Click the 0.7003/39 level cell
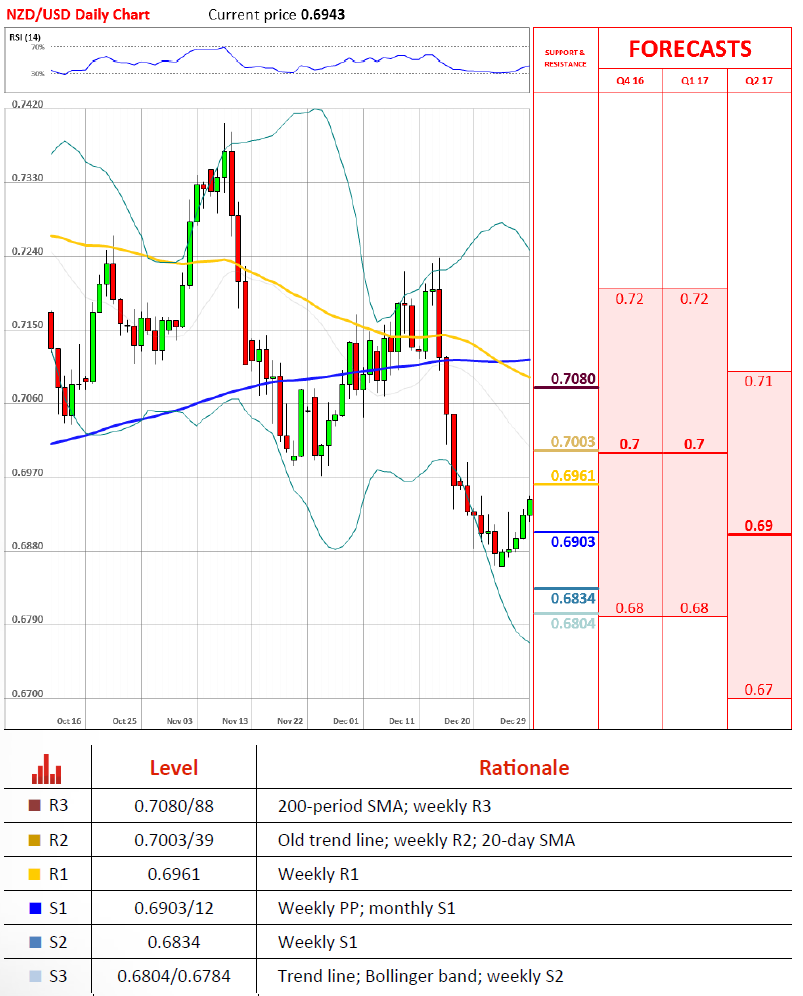The height and width of the screenshot is (996, 803). (174, 840)
